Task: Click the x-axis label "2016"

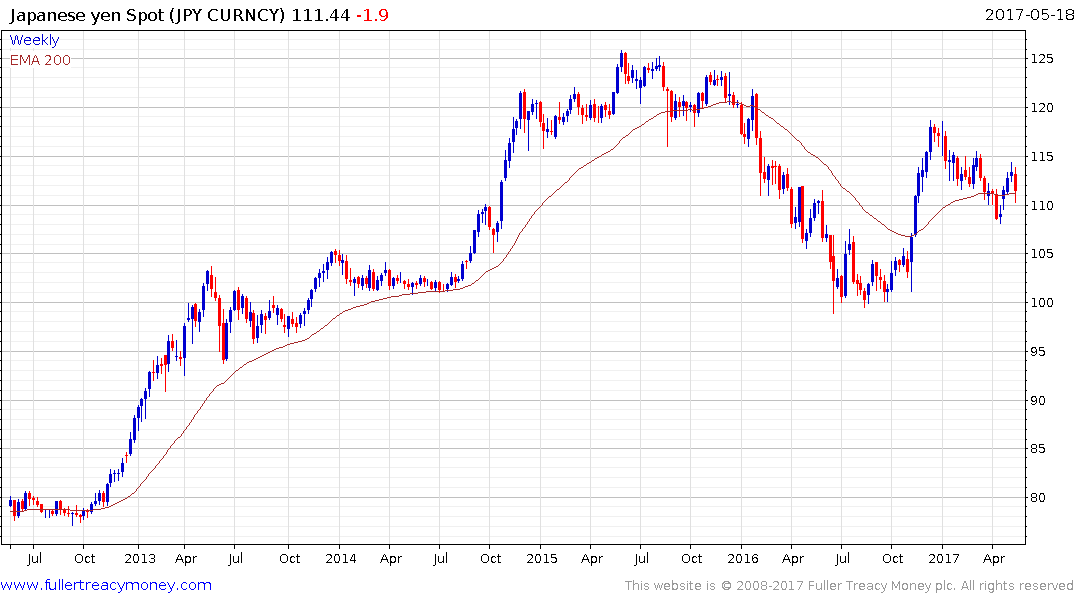Action: tap(743, 558)
